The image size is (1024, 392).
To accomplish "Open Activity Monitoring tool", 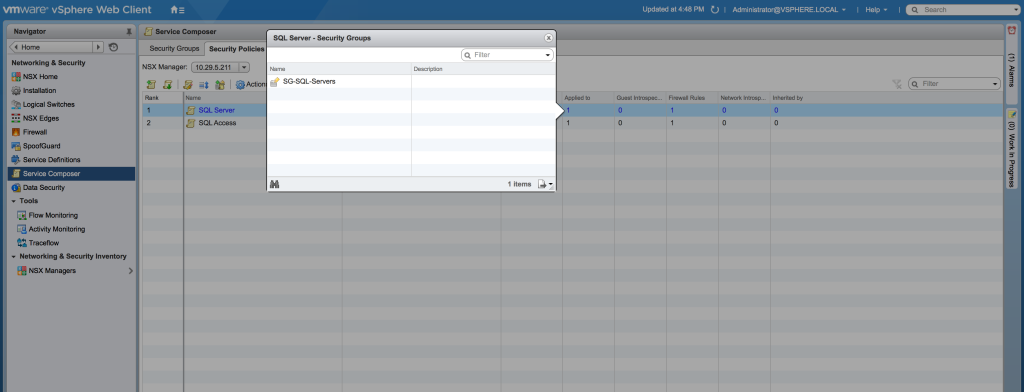I will click(56, 229).
